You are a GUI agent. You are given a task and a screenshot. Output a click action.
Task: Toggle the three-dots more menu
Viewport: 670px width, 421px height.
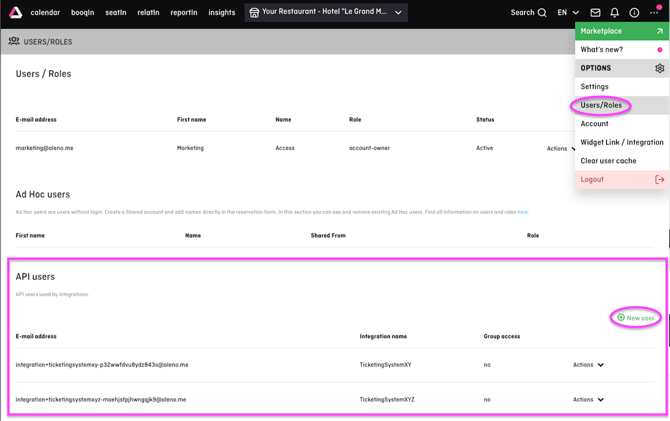[654, 12]
